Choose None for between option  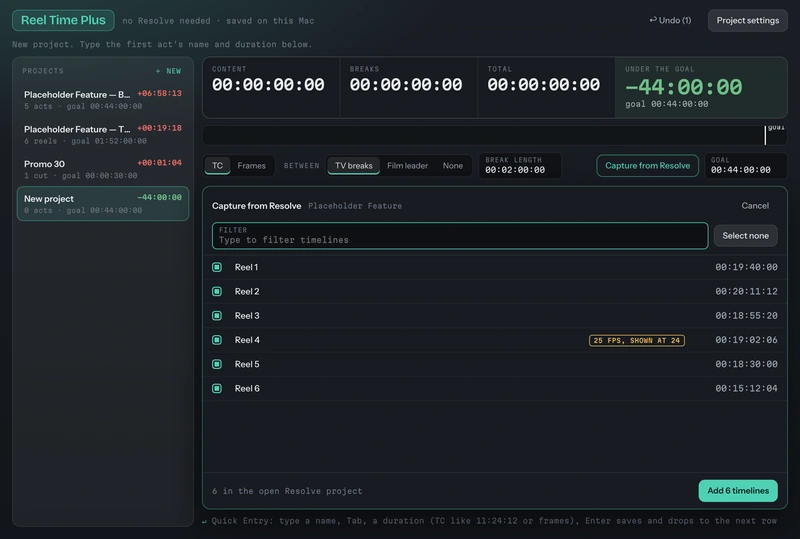(x=453, y=166)
